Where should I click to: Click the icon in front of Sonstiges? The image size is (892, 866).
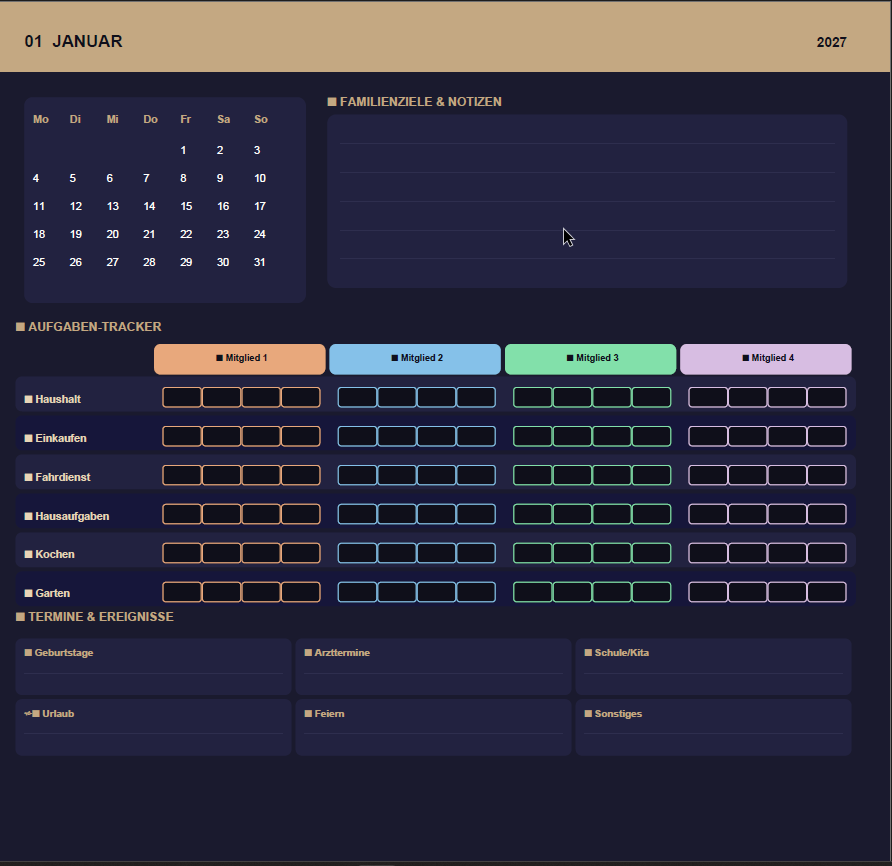coord(588,714)
